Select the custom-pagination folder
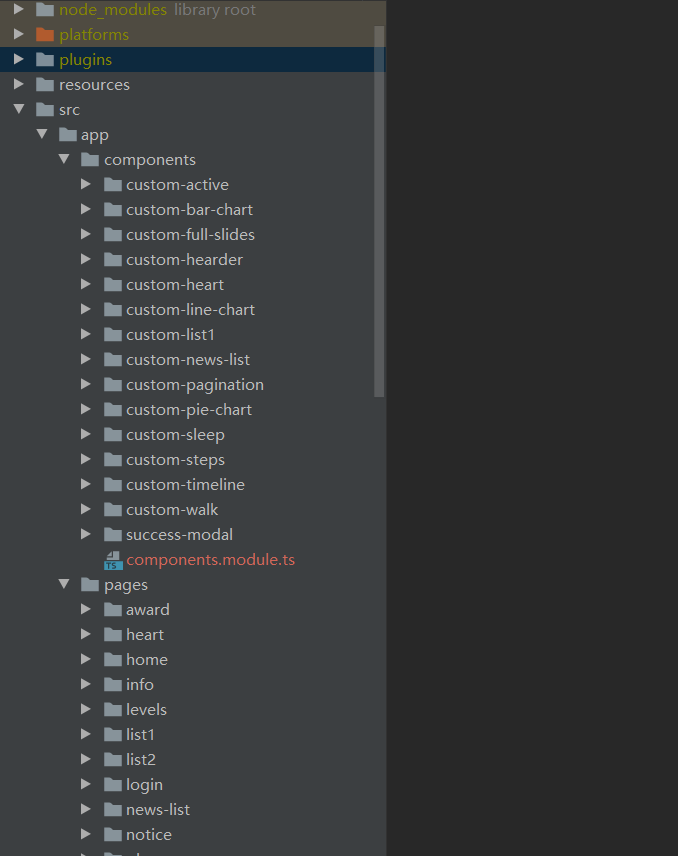The width and height of the screenshot is (678, 856). pyautogui.click(x=194, y=385)
